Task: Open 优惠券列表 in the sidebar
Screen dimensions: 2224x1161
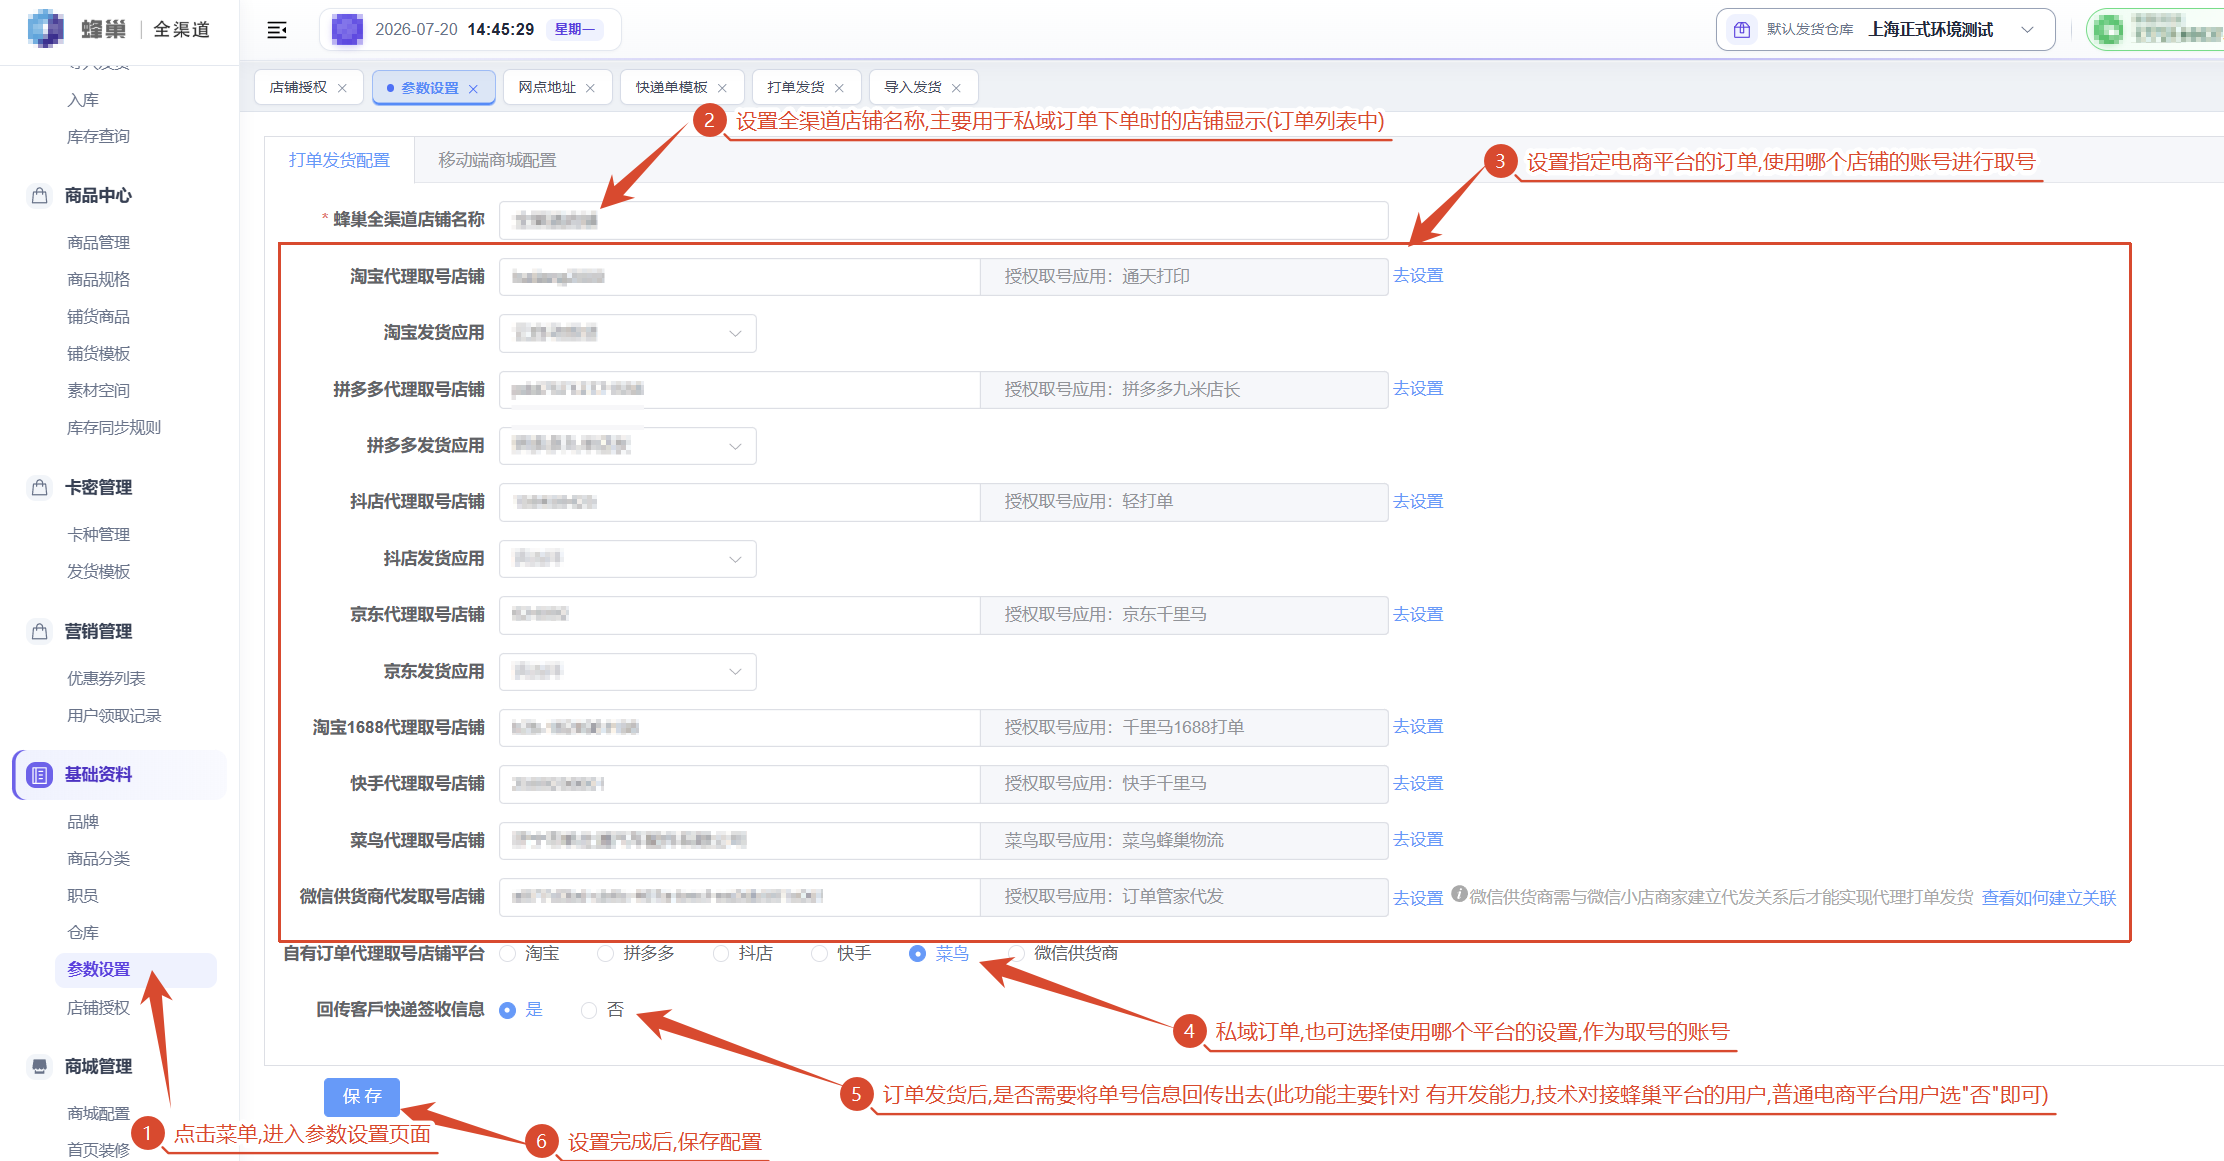Action: (x=106, y=679)
